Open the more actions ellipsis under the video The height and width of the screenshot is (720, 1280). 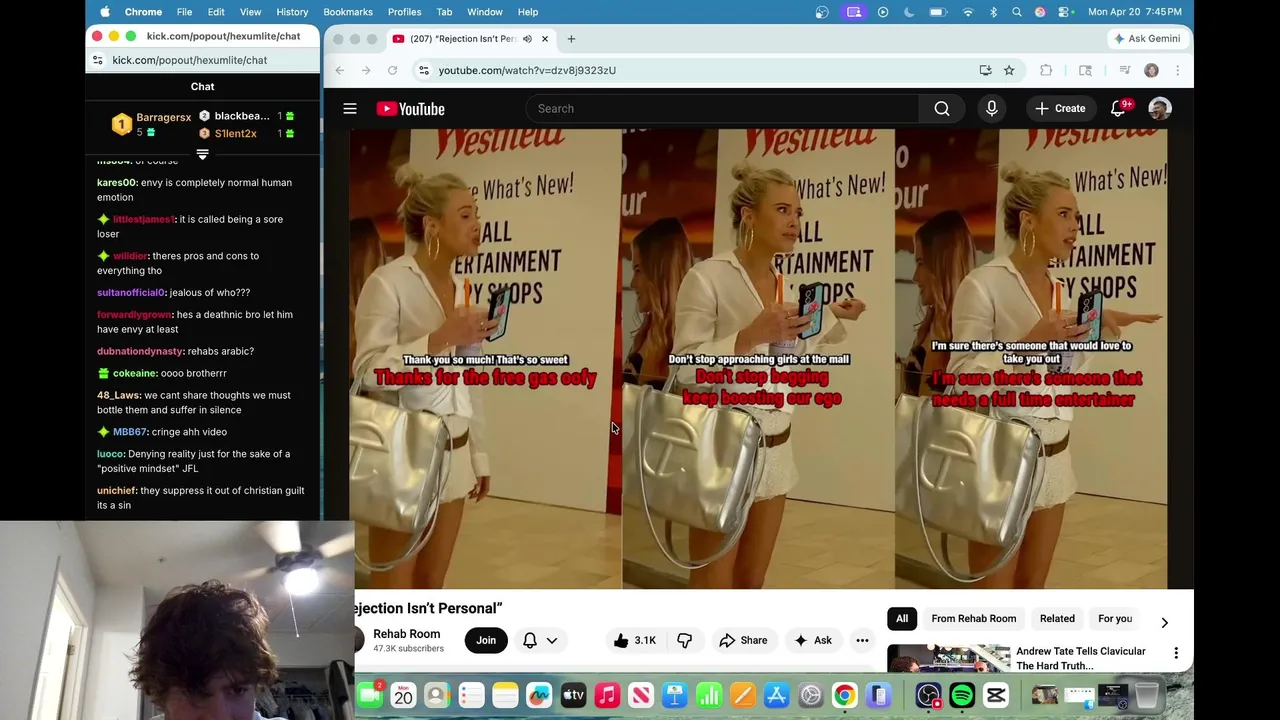click(862, 640)
